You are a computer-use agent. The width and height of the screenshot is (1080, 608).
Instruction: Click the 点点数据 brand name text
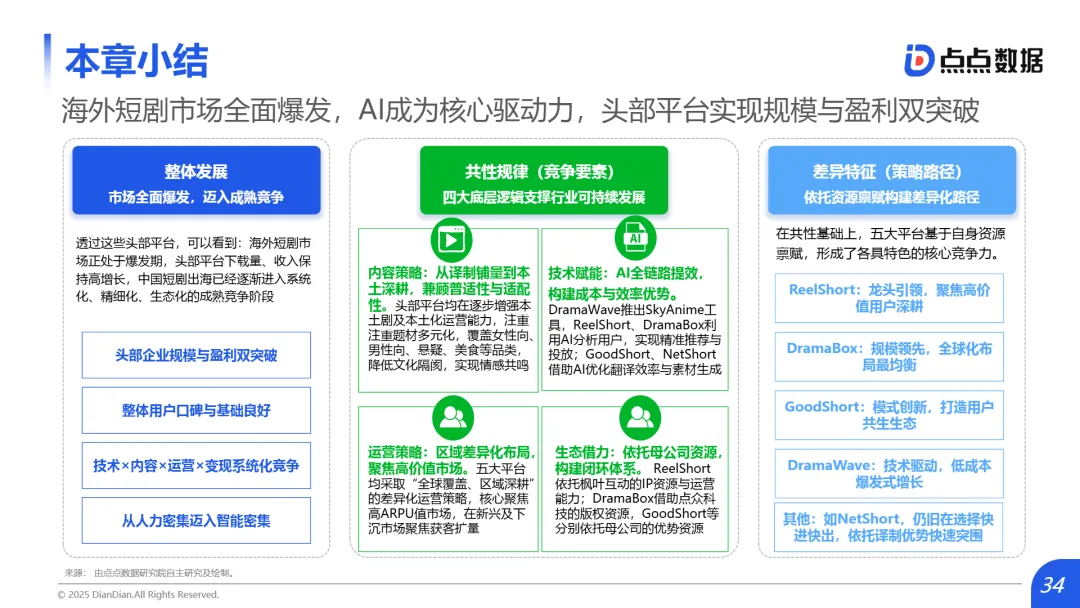[x=993, y=61]
